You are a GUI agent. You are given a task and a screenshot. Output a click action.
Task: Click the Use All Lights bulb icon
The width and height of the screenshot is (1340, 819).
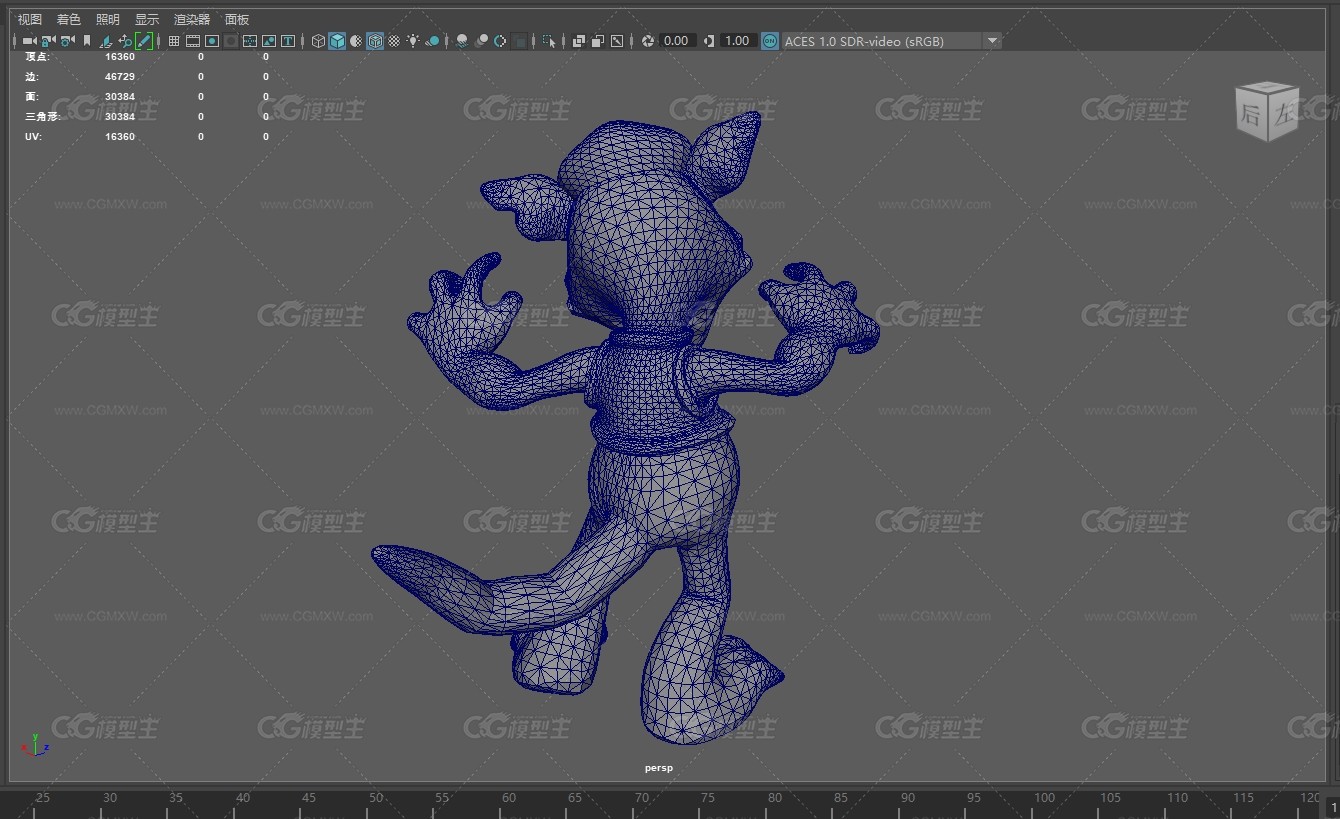pos(413,41)
